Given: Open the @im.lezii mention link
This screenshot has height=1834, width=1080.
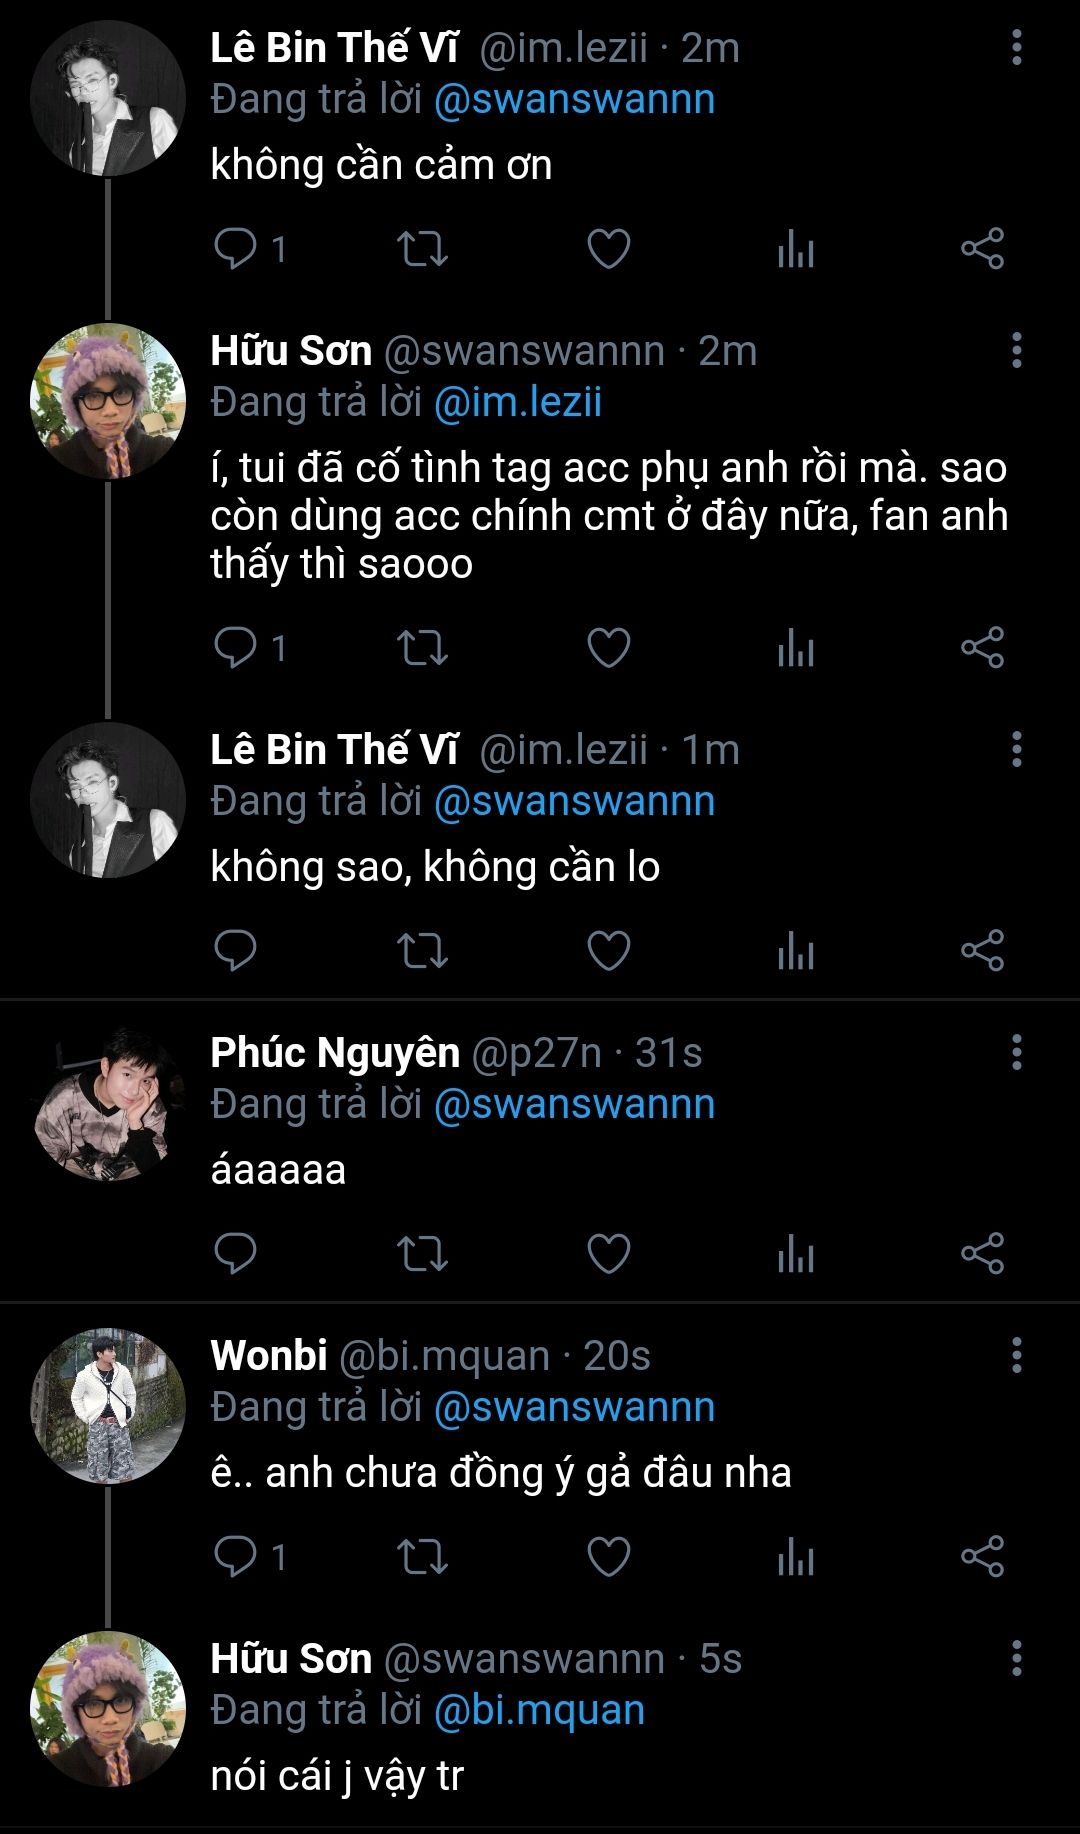Looking at the screenshot, I should click(518, 402).
